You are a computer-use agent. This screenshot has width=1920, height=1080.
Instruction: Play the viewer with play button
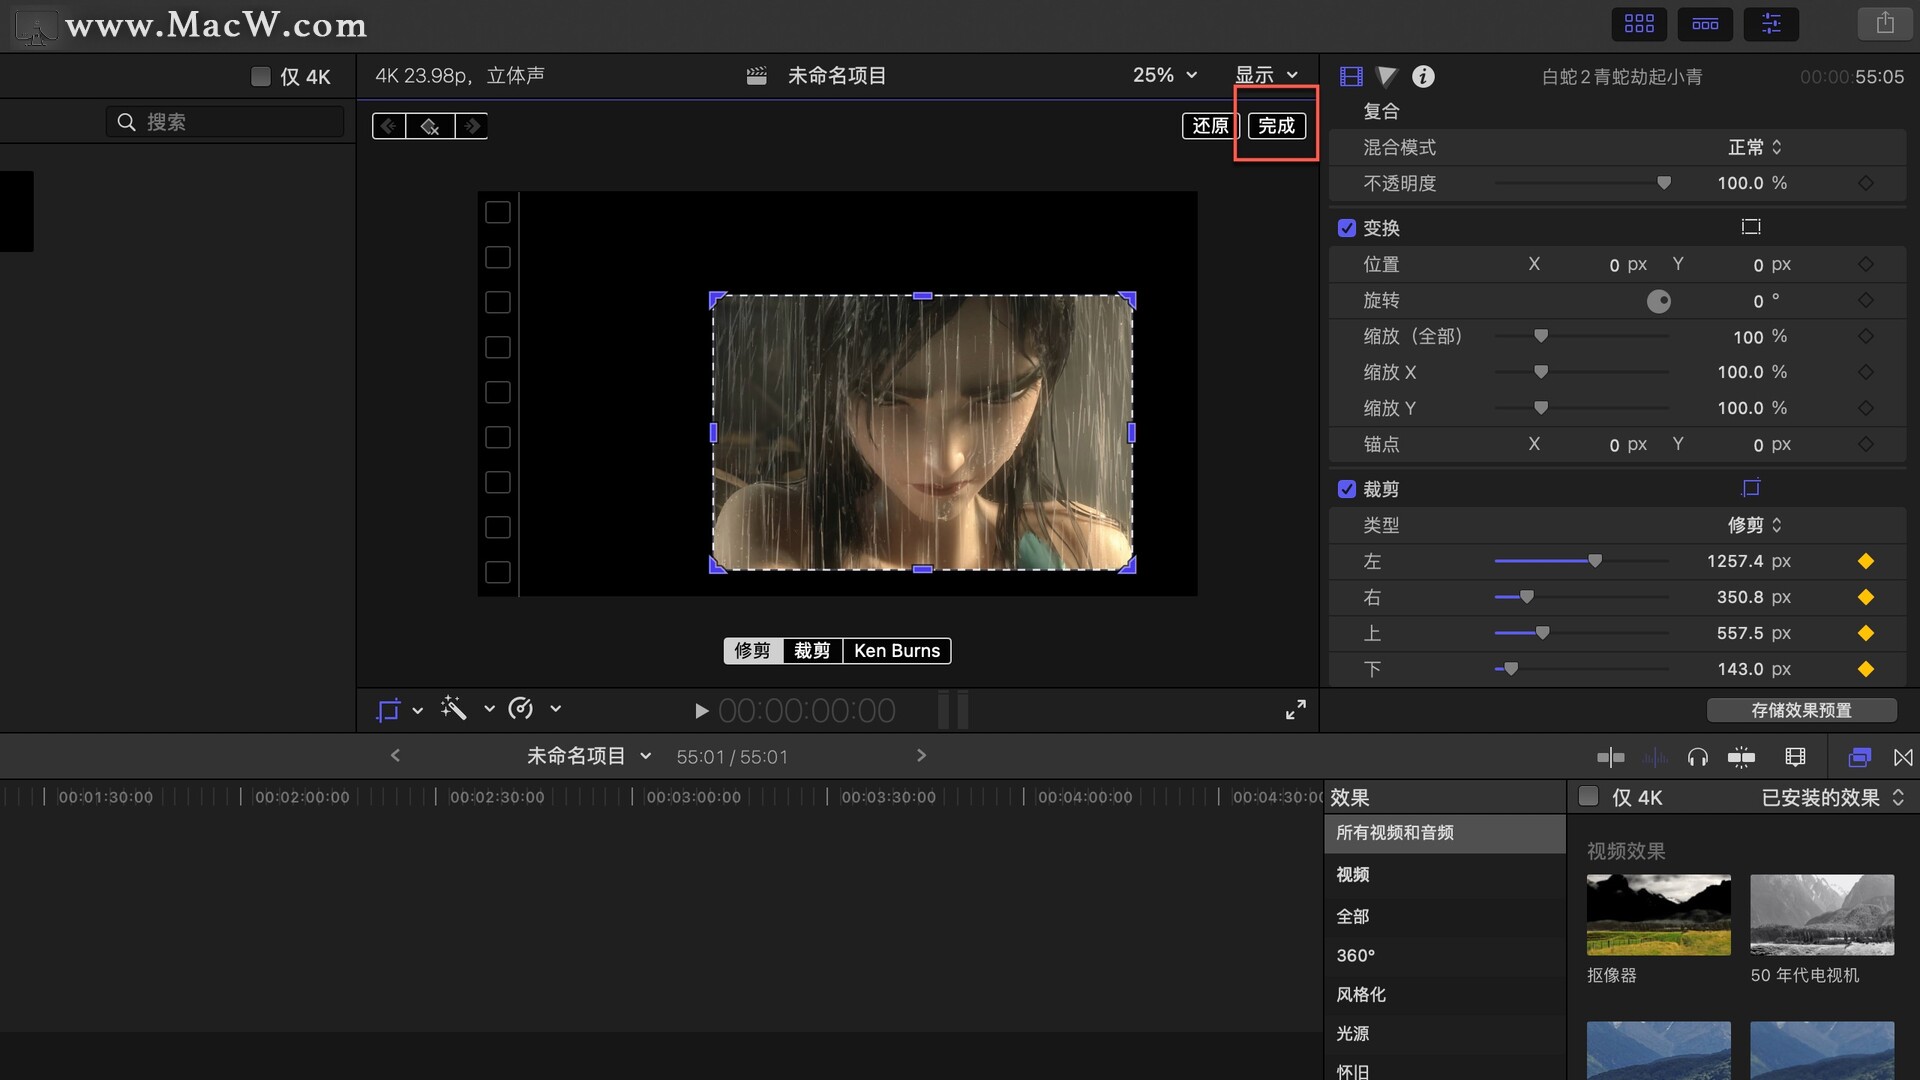coord(701,711)
